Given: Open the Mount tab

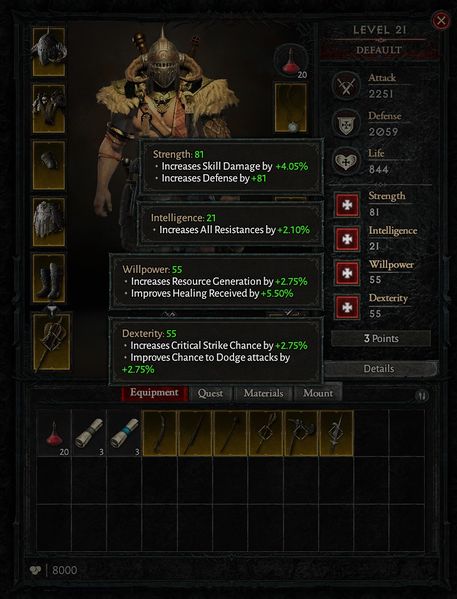Looking at the screenshot, I should (x=318, y=393).
